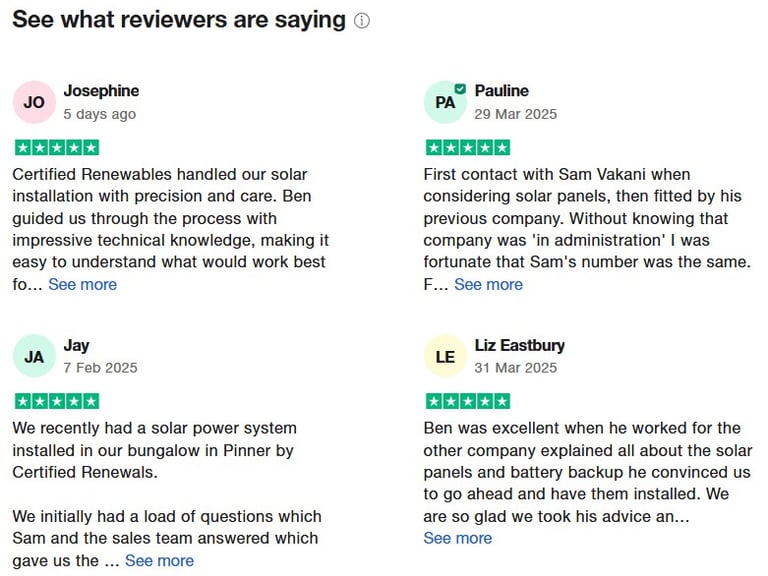Open Josephine's reviewer name link
768x576 pixels.
[101, 91]
